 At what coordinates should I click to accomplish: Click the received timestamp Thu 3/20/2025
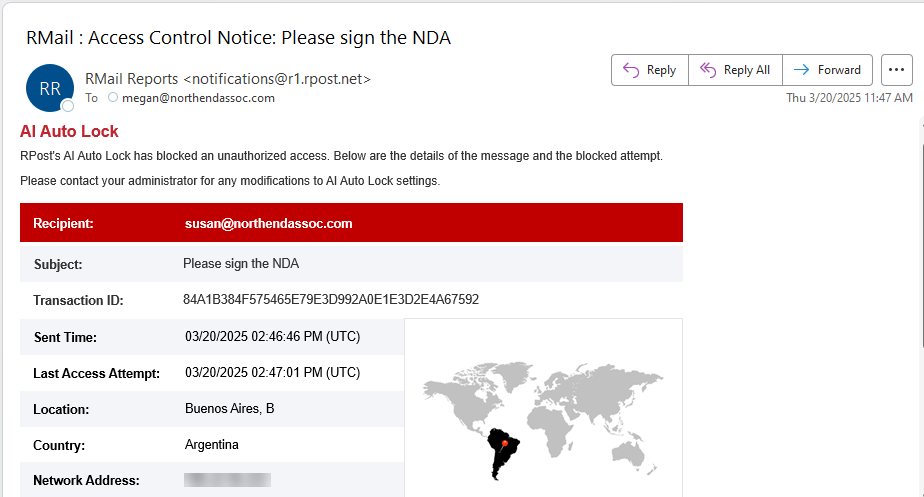click(x=849, y=98)
